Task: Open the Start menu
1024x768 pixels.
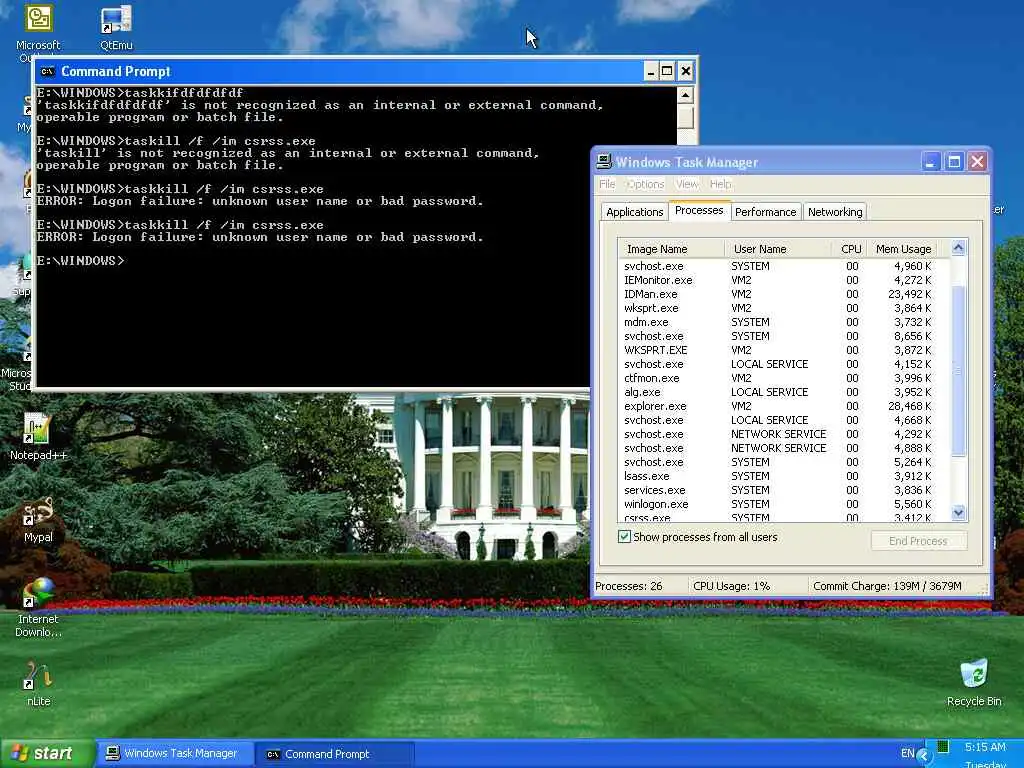Action: coord(46,754)
